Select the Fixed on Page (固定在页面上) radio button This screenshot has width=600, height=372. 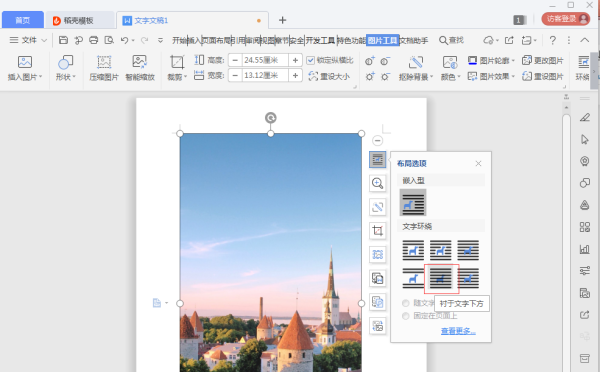pyautogui.click(x=406, y=316)
